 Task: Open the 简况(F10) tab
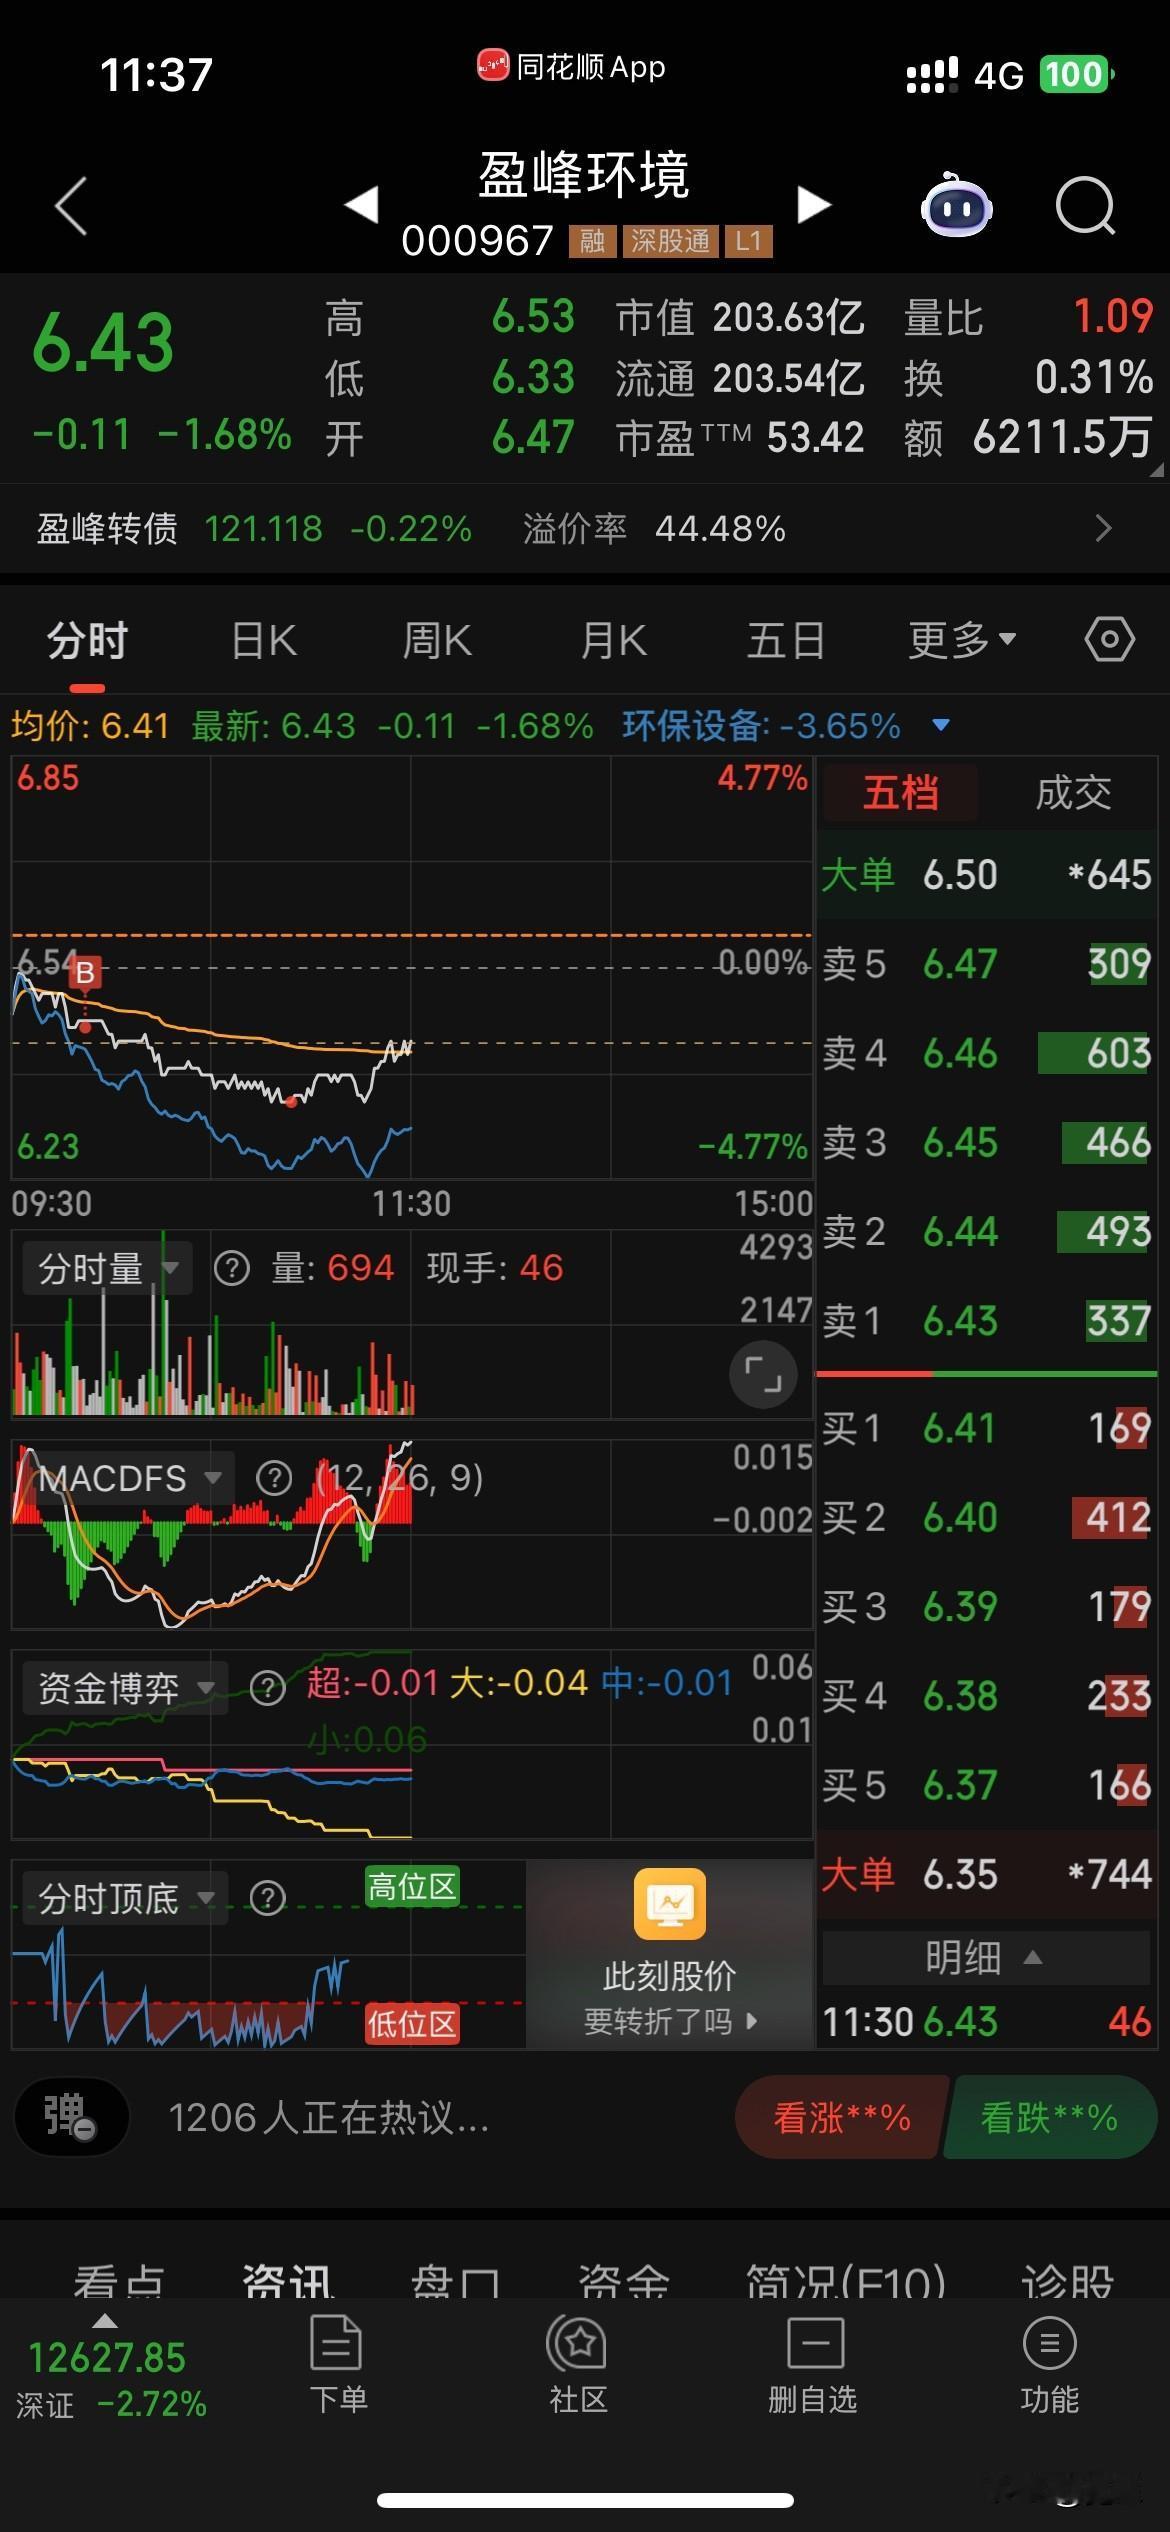coord(846,2282)
